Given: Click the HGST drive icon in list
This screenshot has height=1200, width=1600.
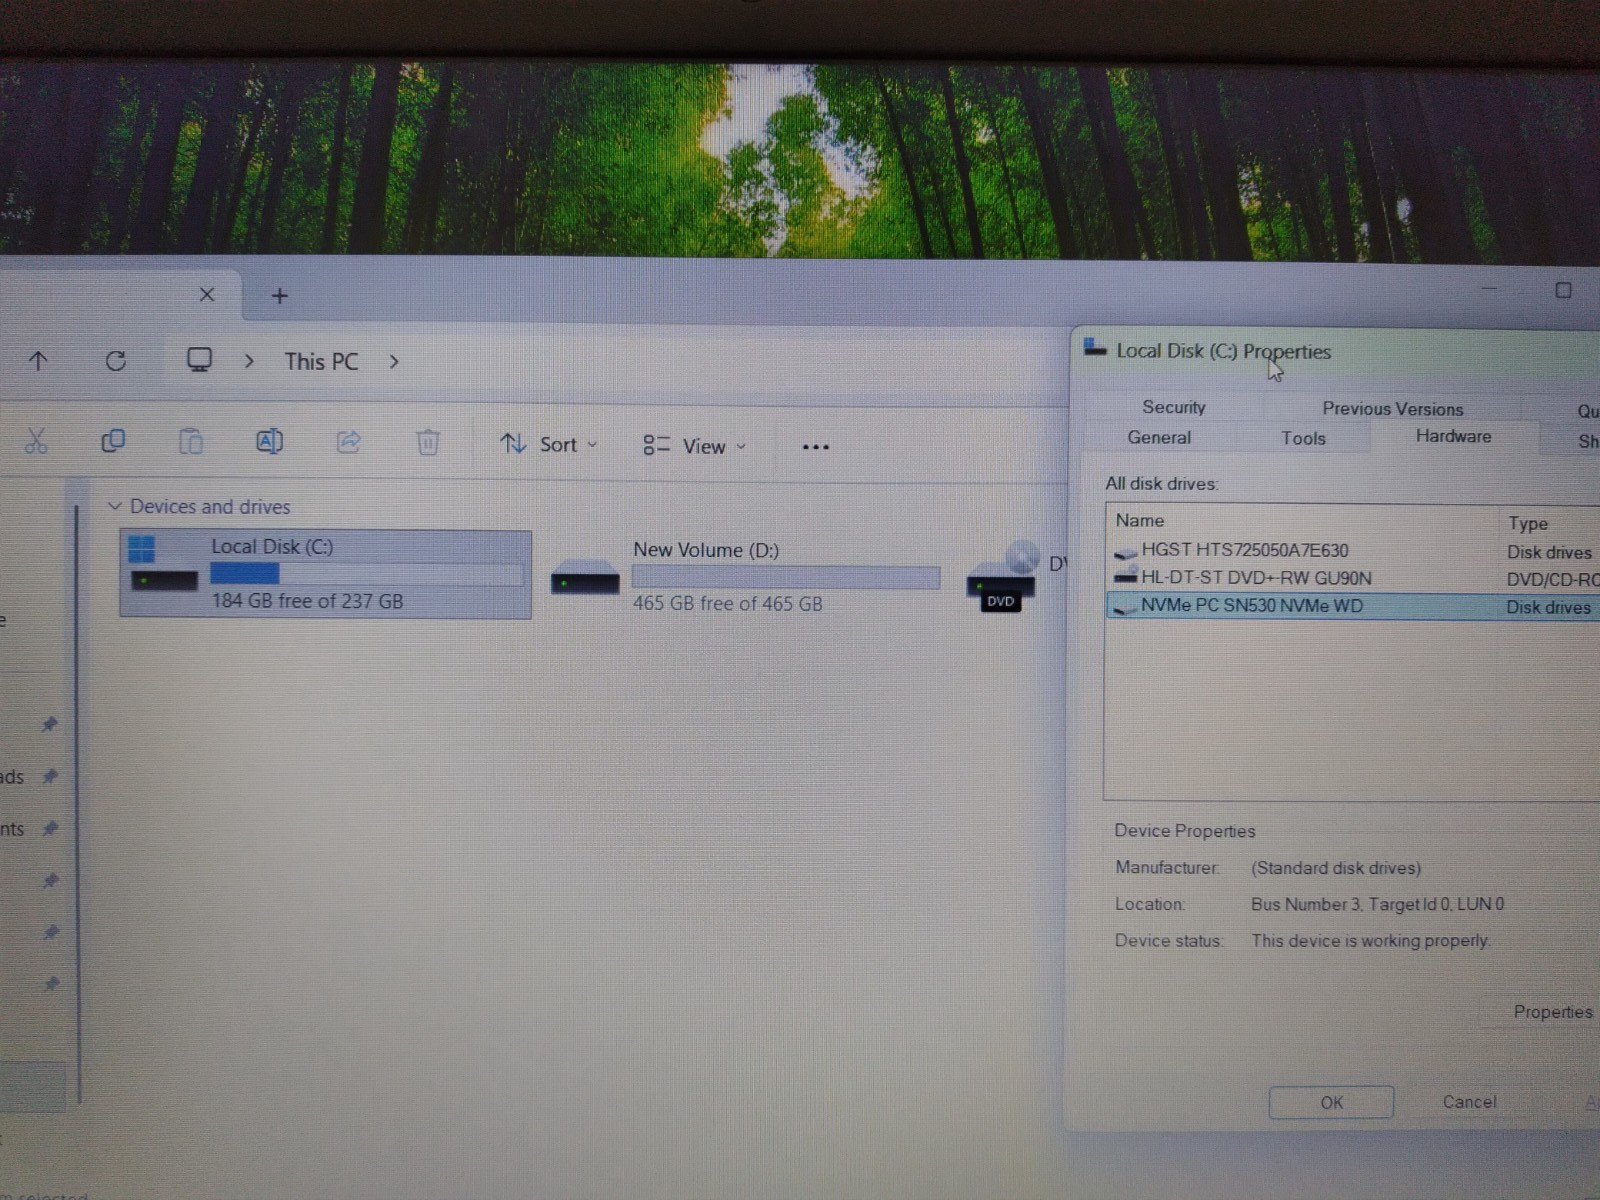Looking at the screenshot, I should (1126, 551).
